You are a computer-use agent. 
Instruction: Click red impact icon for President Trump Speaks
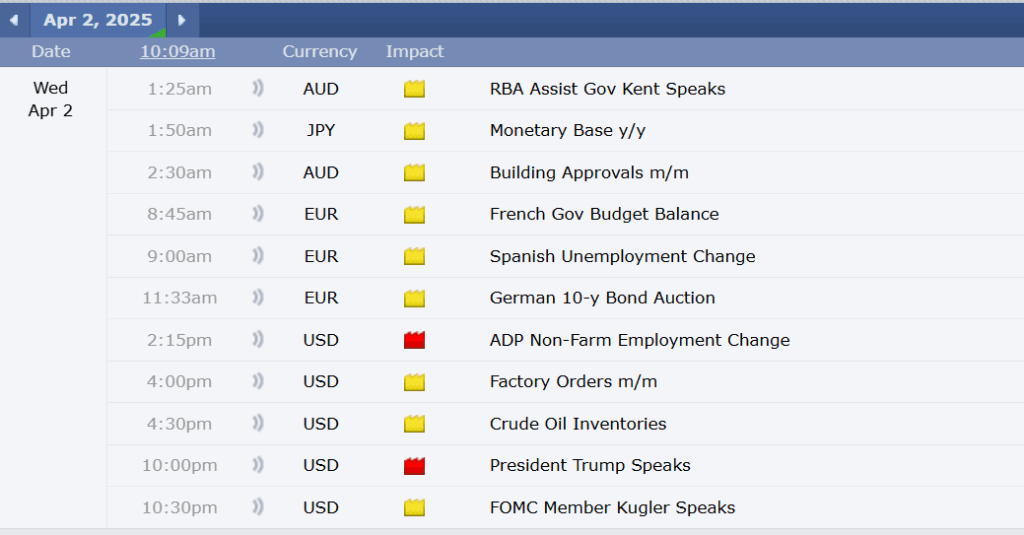tap(414, 465)
